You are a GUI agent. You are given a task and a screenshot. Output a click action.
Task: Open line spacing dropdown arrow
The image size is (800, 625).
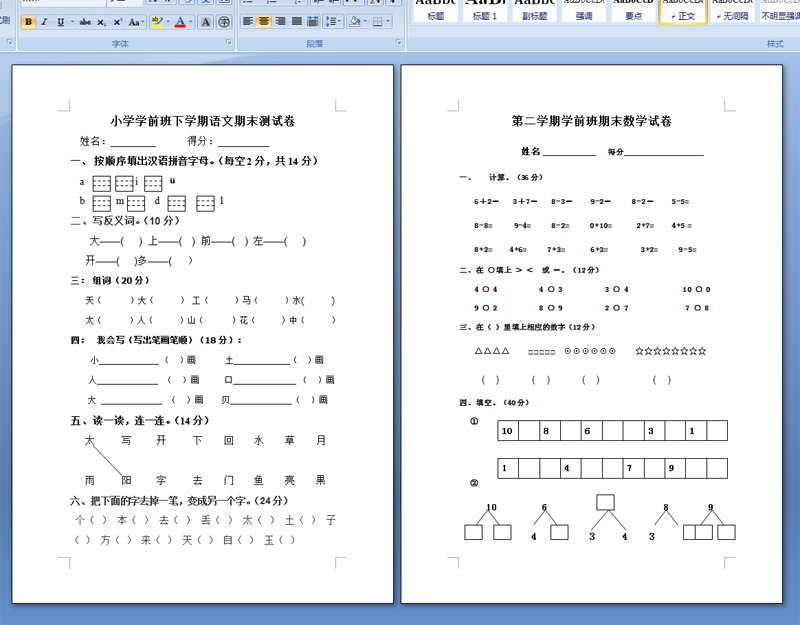(x=340, y=21)
